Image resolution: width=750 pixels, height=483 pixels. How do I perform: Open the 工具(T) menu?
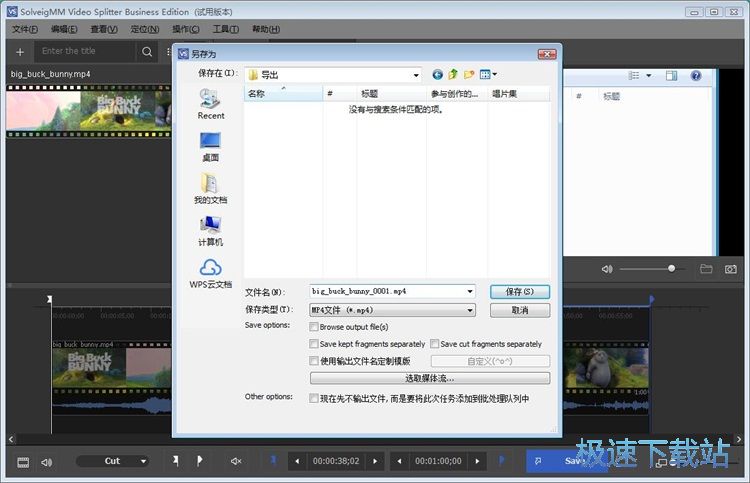pos(225,29)
